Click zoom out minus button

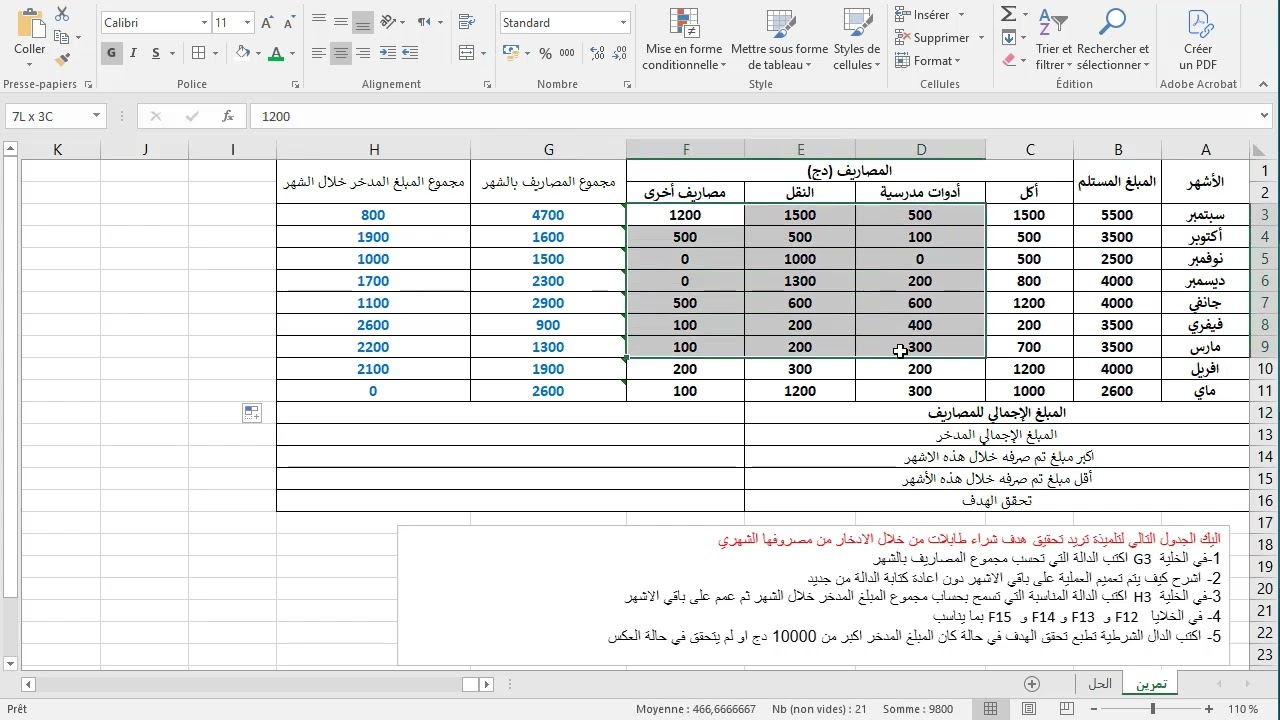1094,709
